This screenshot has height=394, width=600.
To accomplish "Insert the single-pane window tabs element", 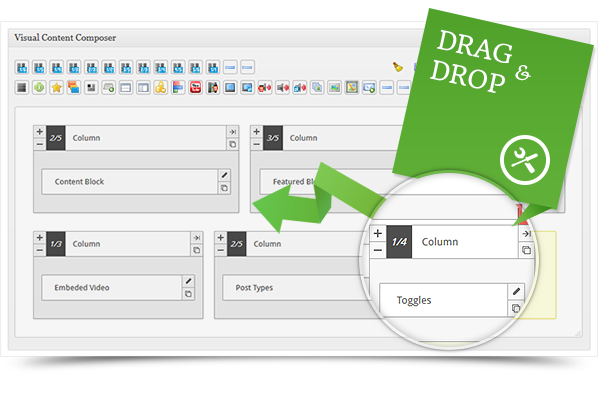I will click(126, 88).
